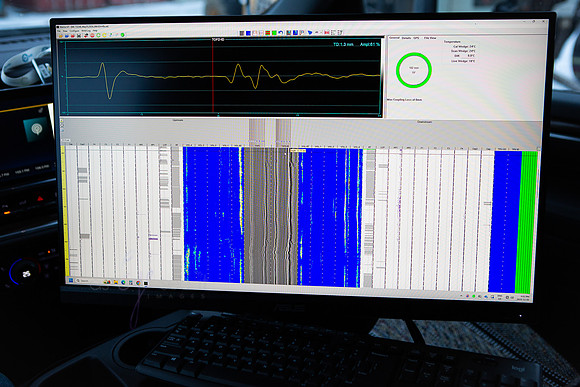Viewport: 580px width, 387px height.
Task: Click the solid green square toolbar icon
Action: 274,33
